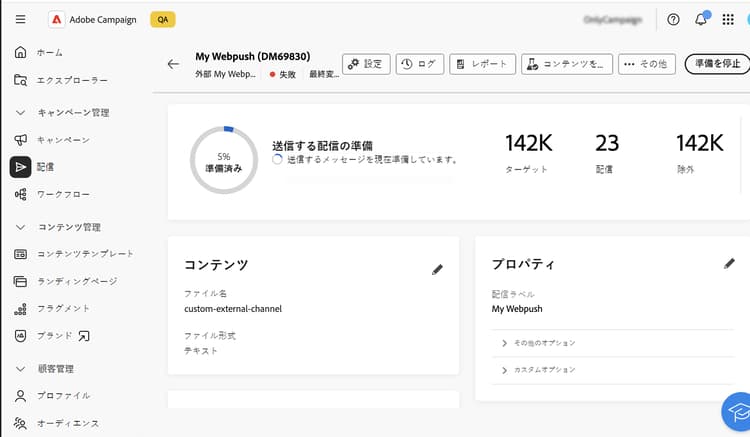
Task: Click the コンテンツを… simulate button
Action: (567, 64)
